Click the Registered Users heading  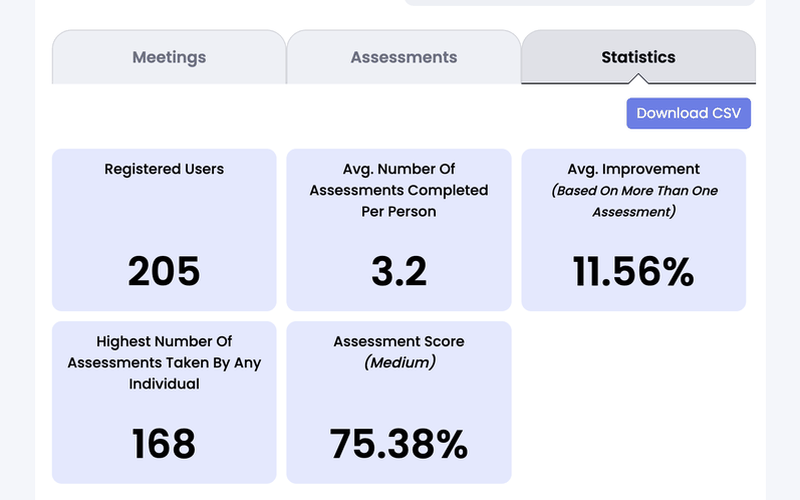tap(164, 169)
